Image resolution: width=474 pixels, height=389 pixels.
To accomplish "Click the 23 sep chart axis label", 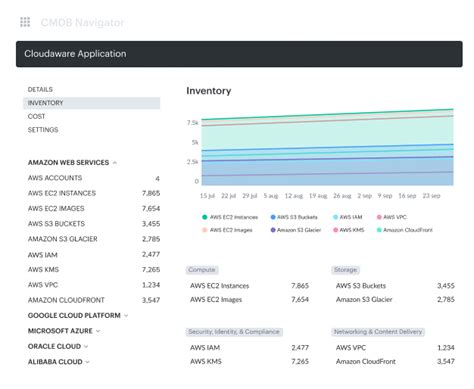I will tap(431, 196).
